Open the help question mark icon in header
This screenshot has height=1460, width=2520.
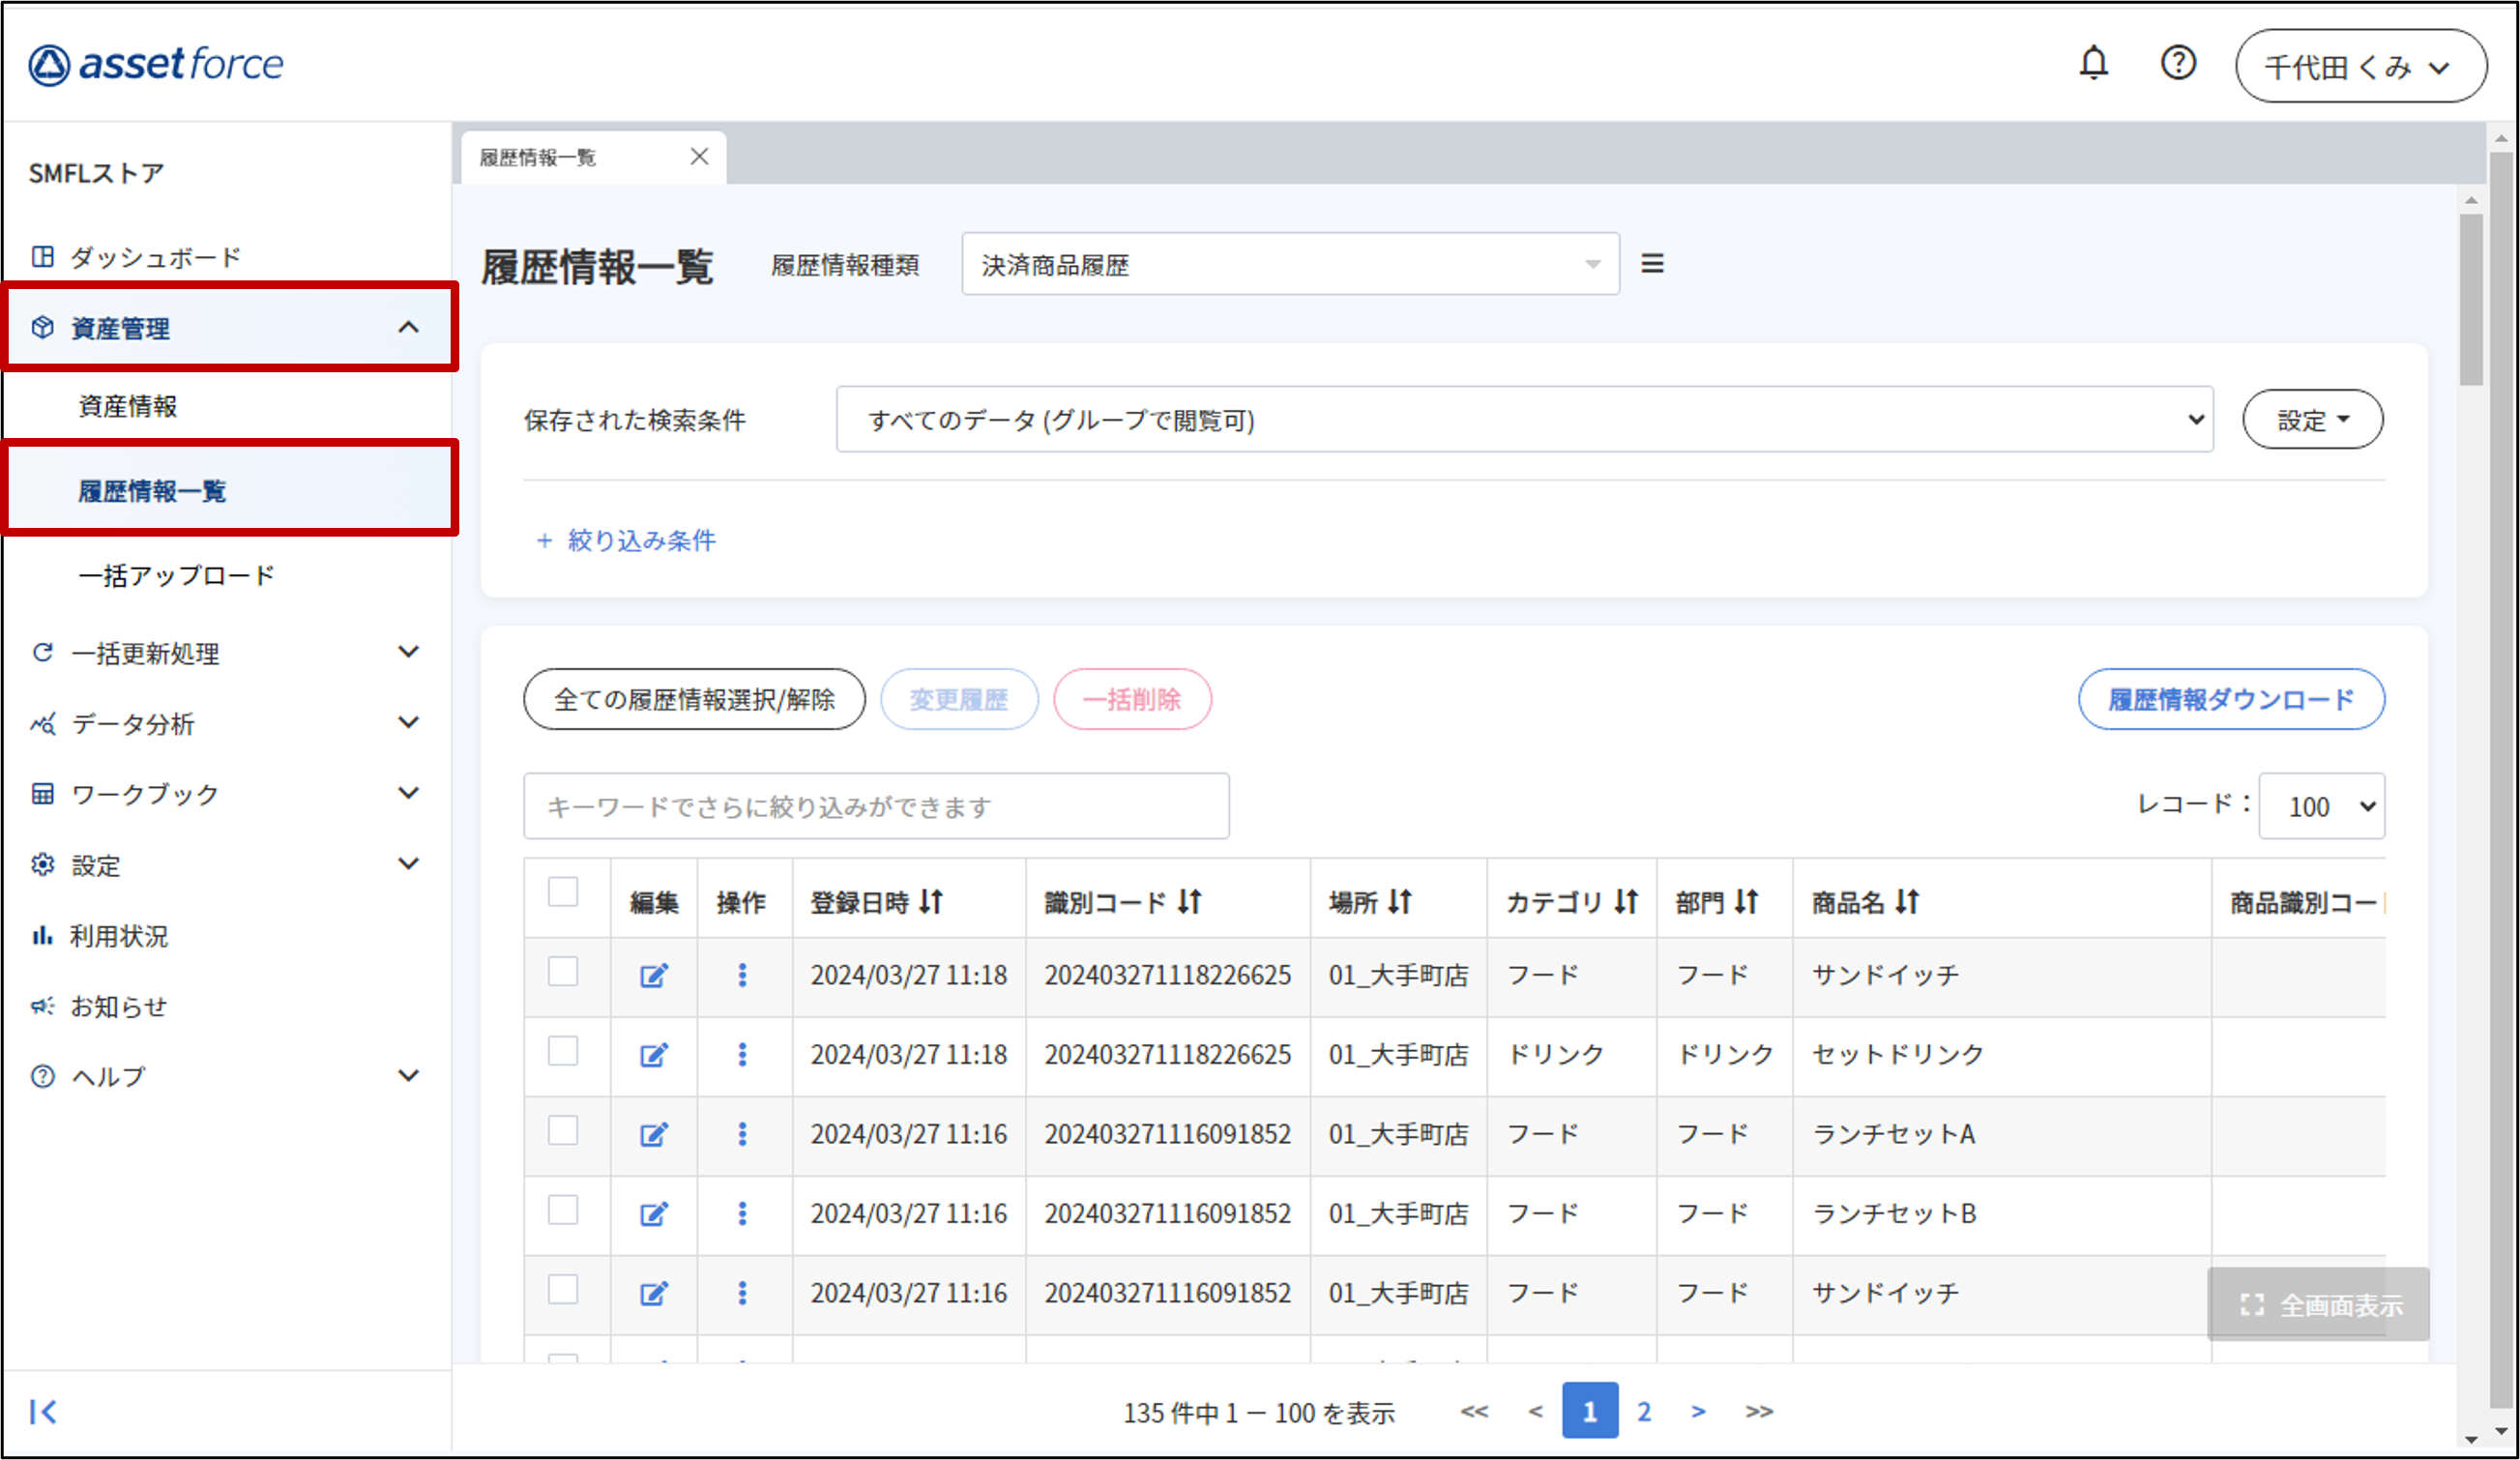tap(2177, 64)
